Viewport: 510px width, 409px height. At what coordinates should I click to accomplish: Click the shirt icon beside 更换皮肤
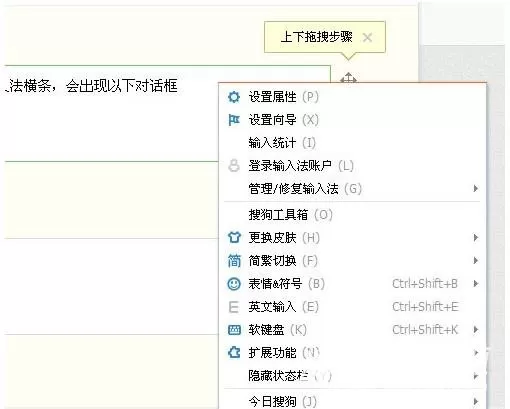point(234,238)
